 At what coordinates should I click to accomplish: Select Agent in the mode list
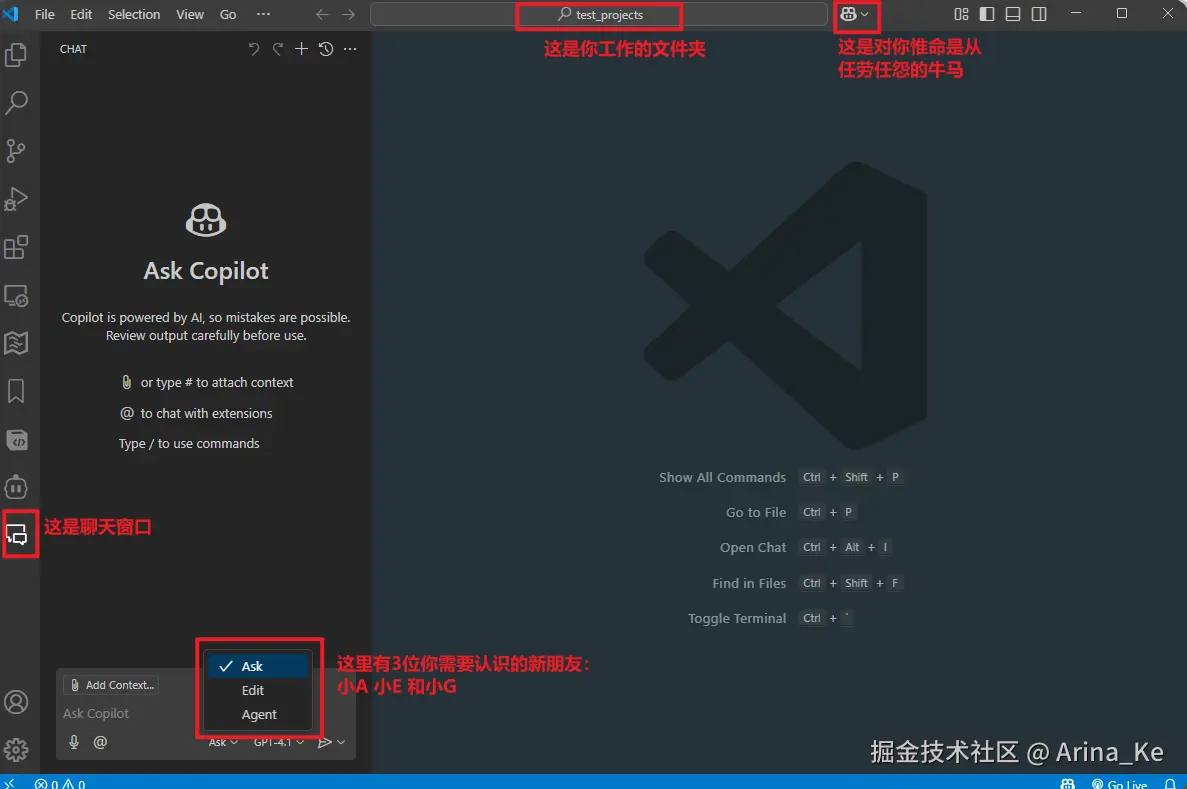[259, 715]
